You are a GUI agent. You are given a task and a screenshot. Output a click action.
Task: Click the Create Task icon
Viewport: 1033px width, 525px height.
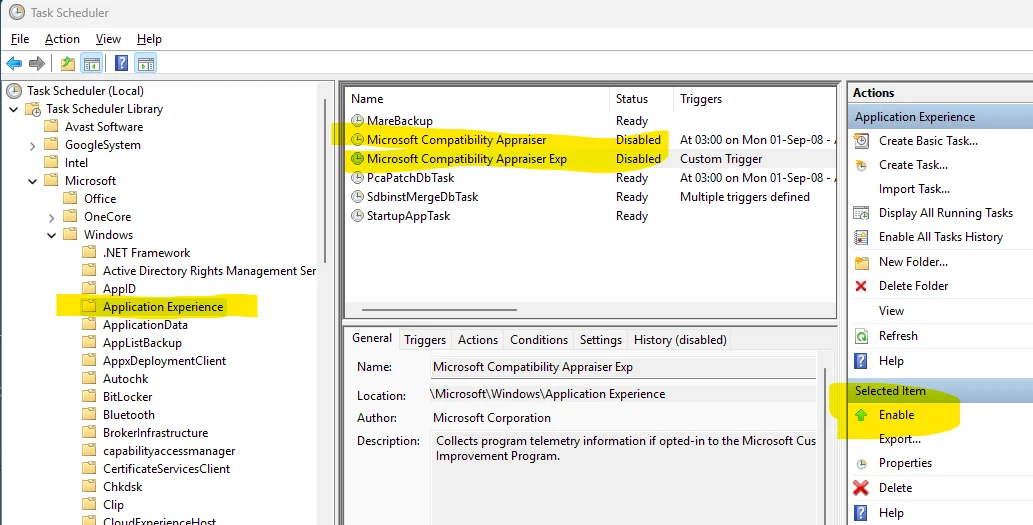click(x=861, y=165)
